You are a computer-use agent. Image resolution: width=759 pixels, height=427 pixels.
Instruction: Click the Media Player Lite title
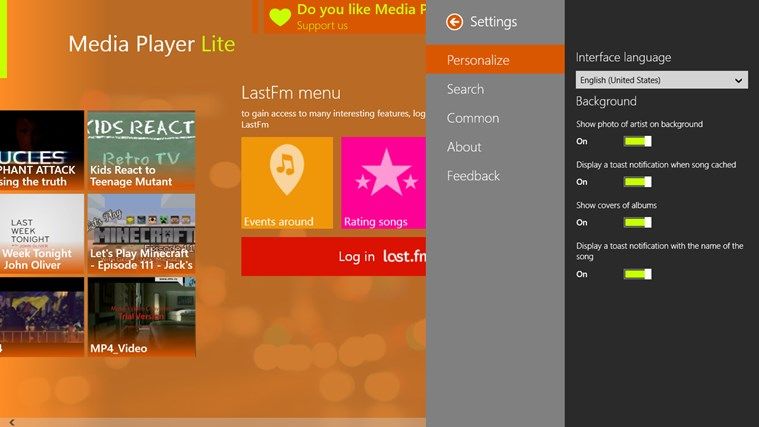point(152,44)
